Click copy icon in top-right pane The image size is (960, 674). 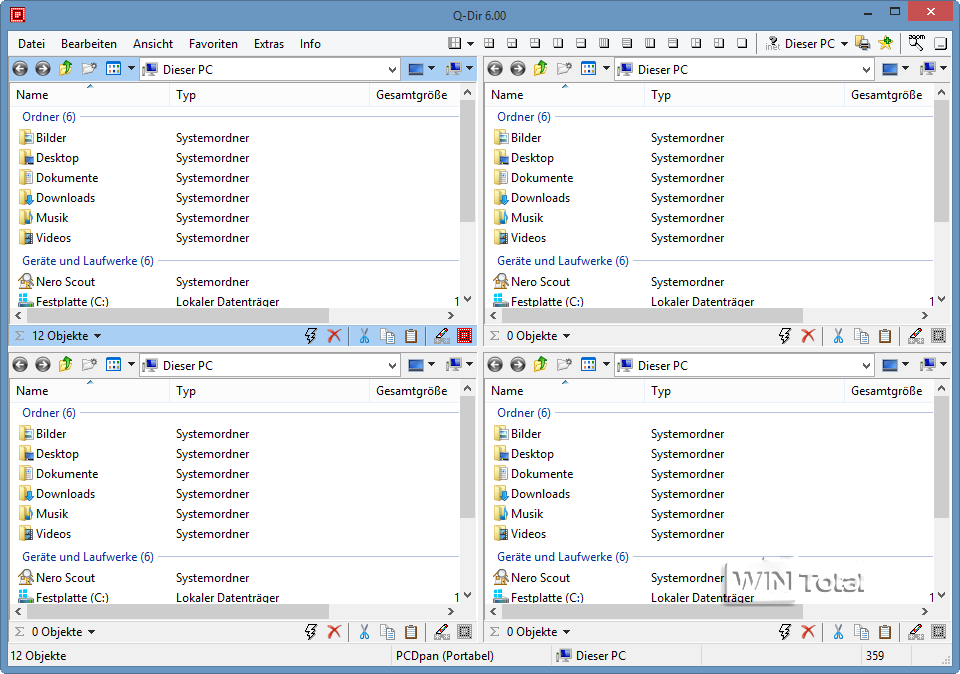click(x=862, y=335)
